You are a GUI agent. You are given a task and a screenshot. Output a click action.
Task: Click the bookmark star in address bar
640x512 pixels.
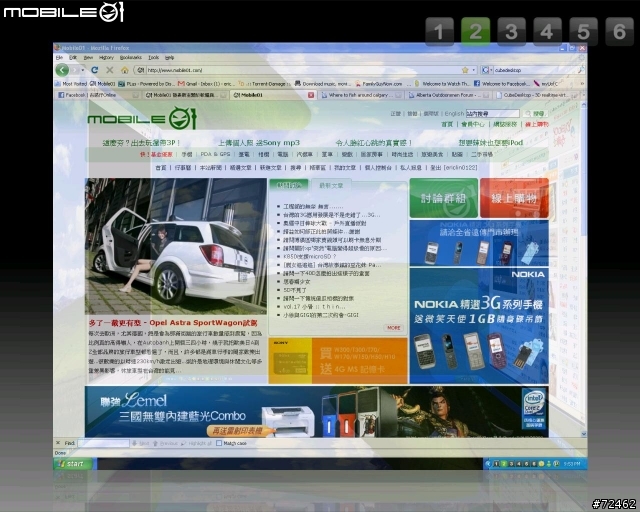465,70
